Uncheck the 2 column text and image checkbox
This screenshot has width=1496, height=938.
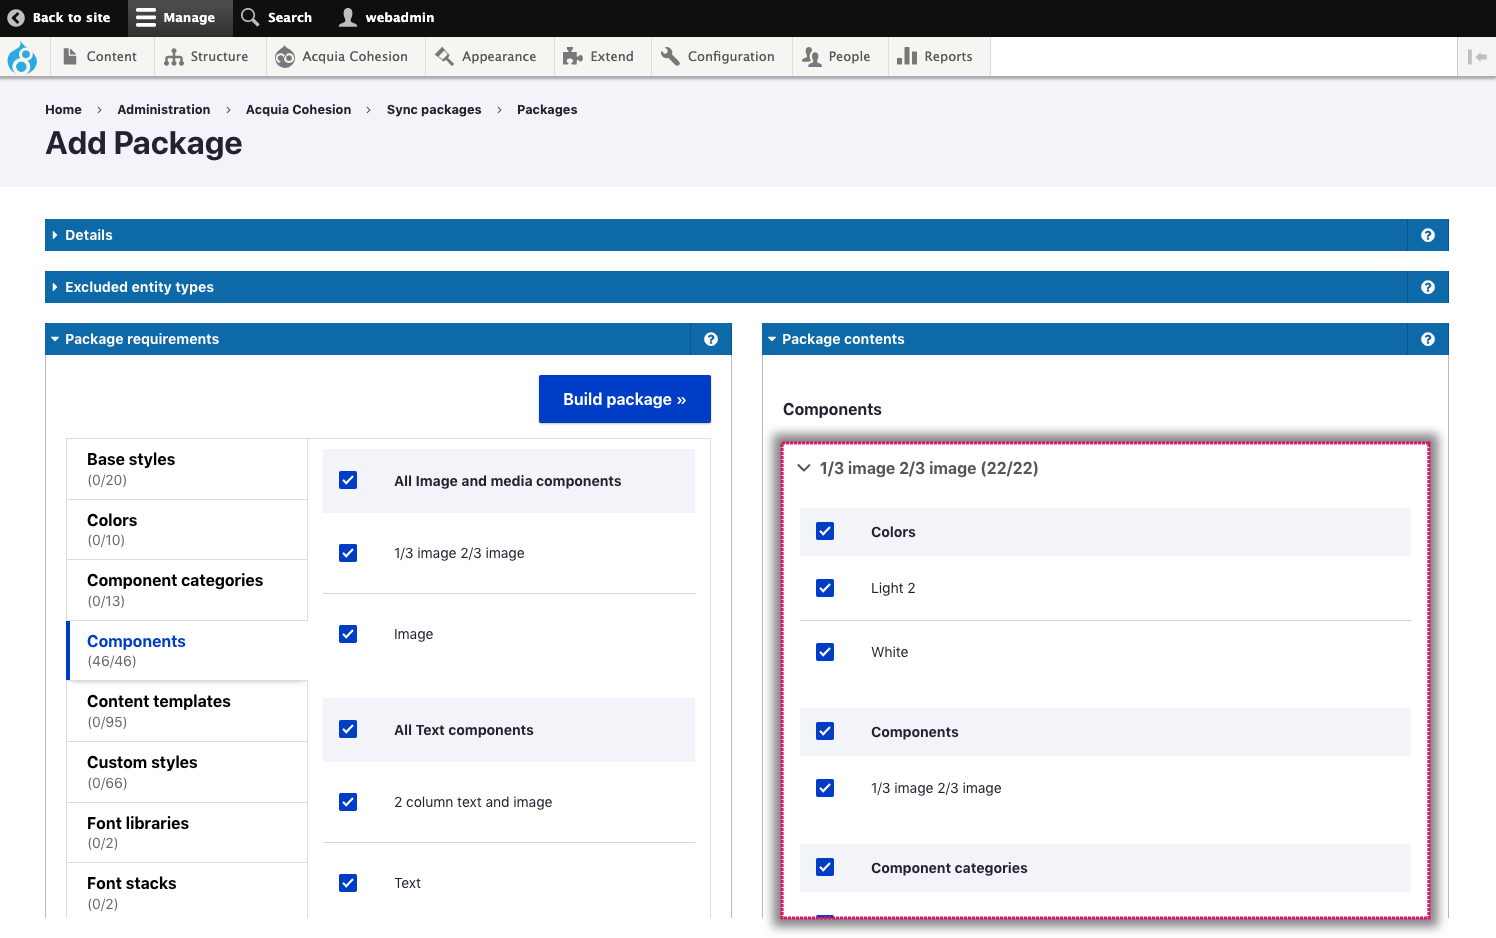tap(348, 802)
